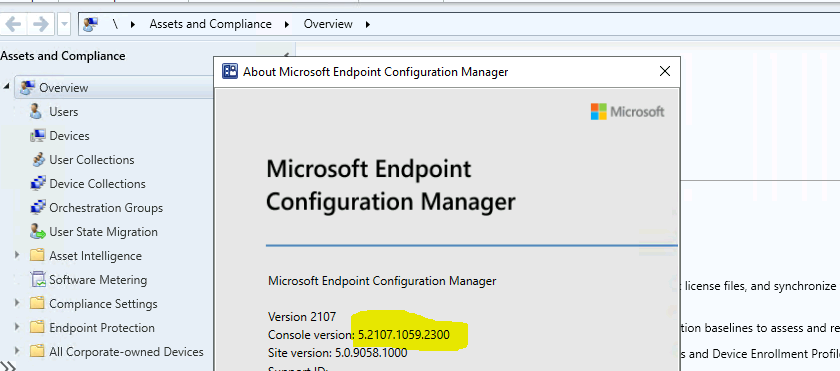Select Device Collections node
The image size is (840, 371).
pyautogui.click(x=98, y=184)
